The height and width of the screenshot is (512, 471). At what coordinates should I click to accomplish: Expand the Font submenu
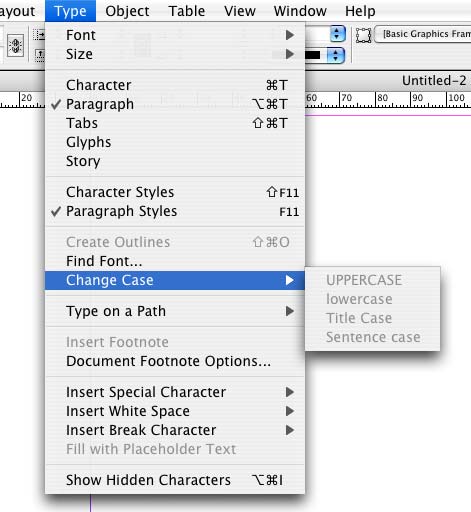coord(175,35)
